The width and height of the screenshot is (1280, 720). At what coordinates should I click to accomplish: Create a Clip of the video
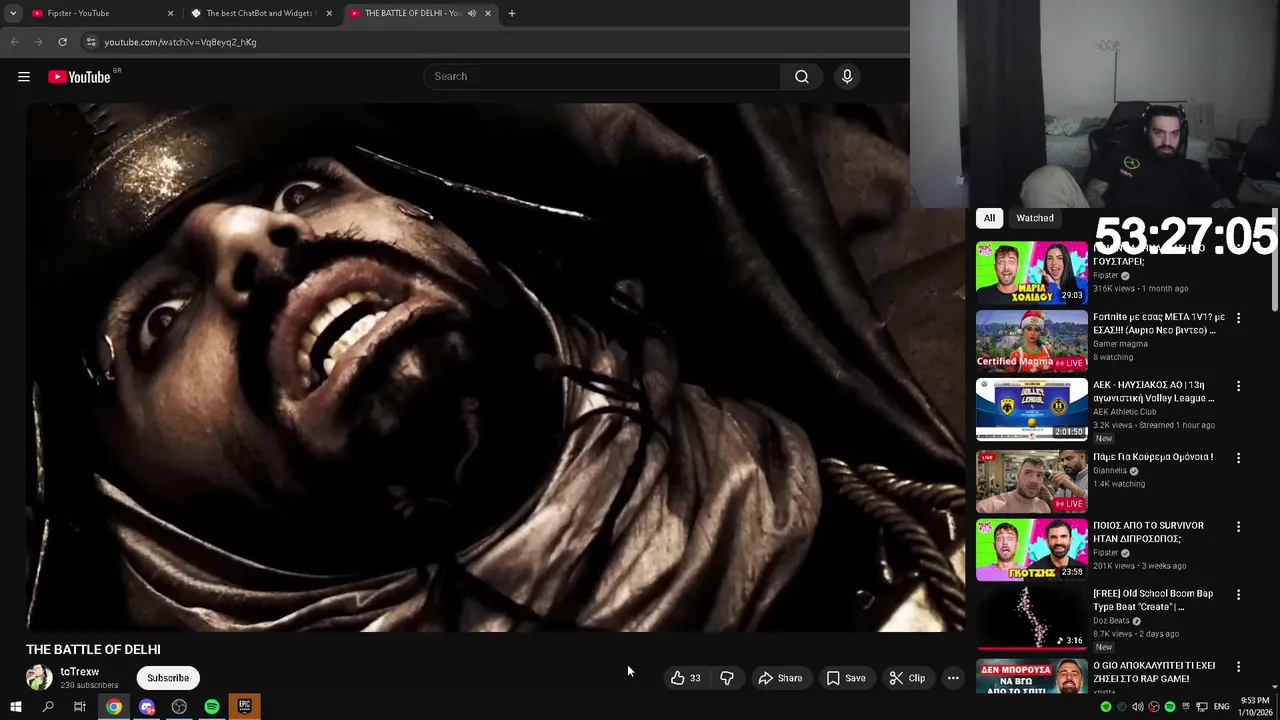907,678
